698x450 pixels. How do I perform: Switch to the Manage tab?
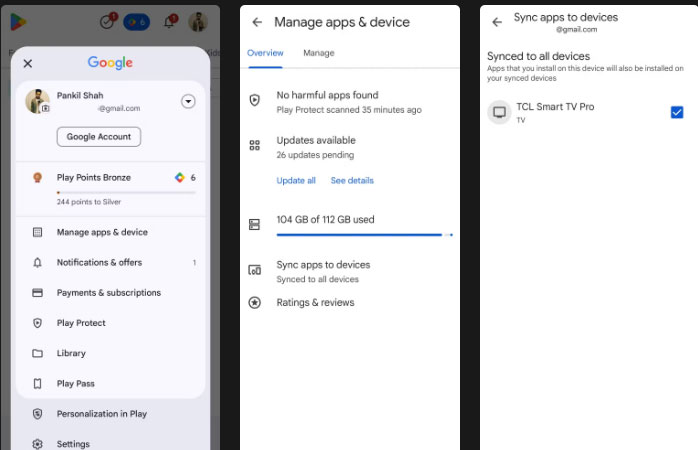[318, 53]
